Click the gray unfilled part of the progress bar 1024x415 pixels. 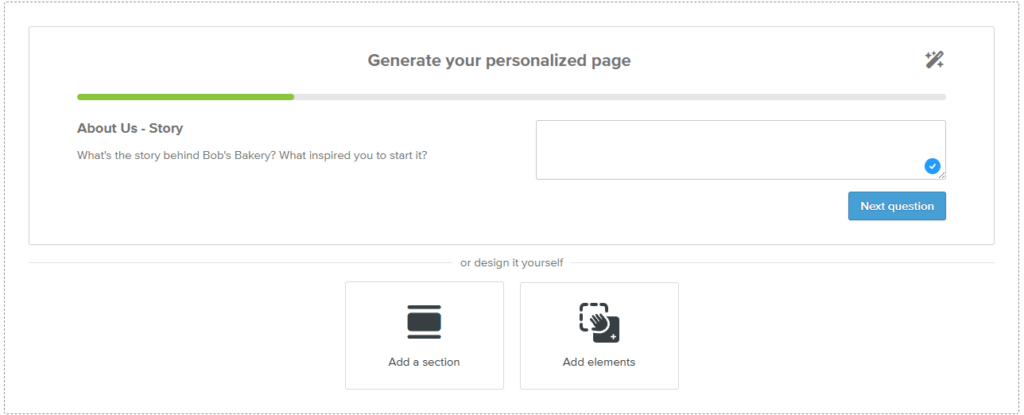[x=620, y=97]
